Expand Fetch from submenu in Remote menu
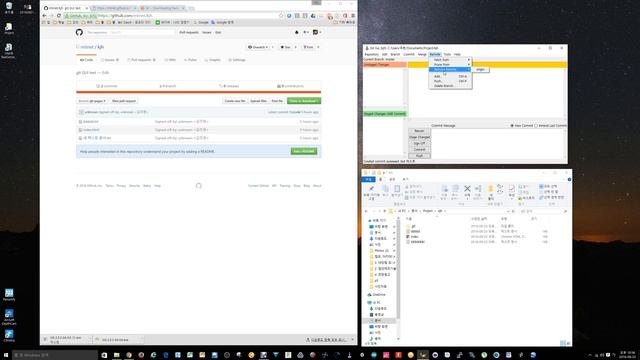This screenshot has height=360, width=640. [x=450, y=60]
